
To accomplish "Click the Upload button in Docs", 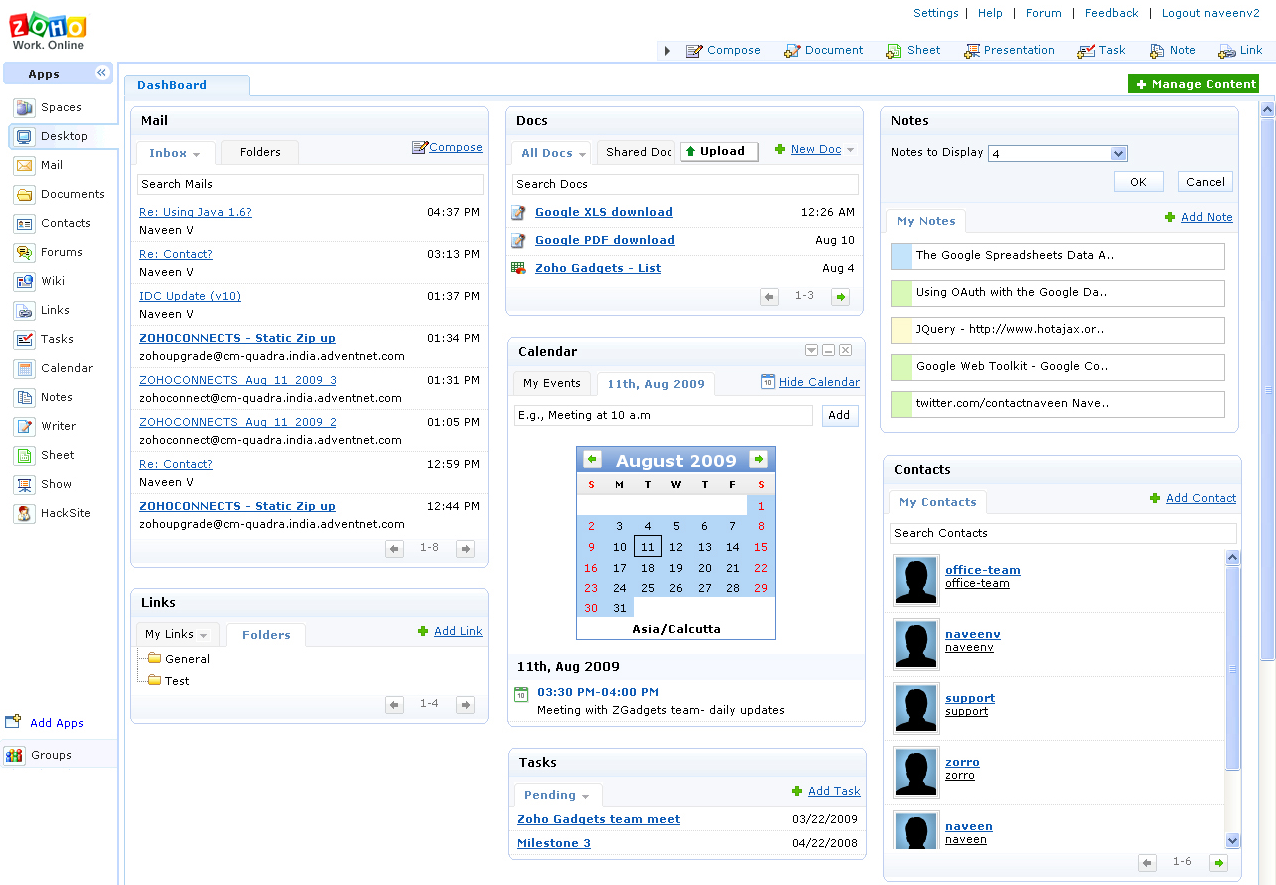I will [719, 151].
